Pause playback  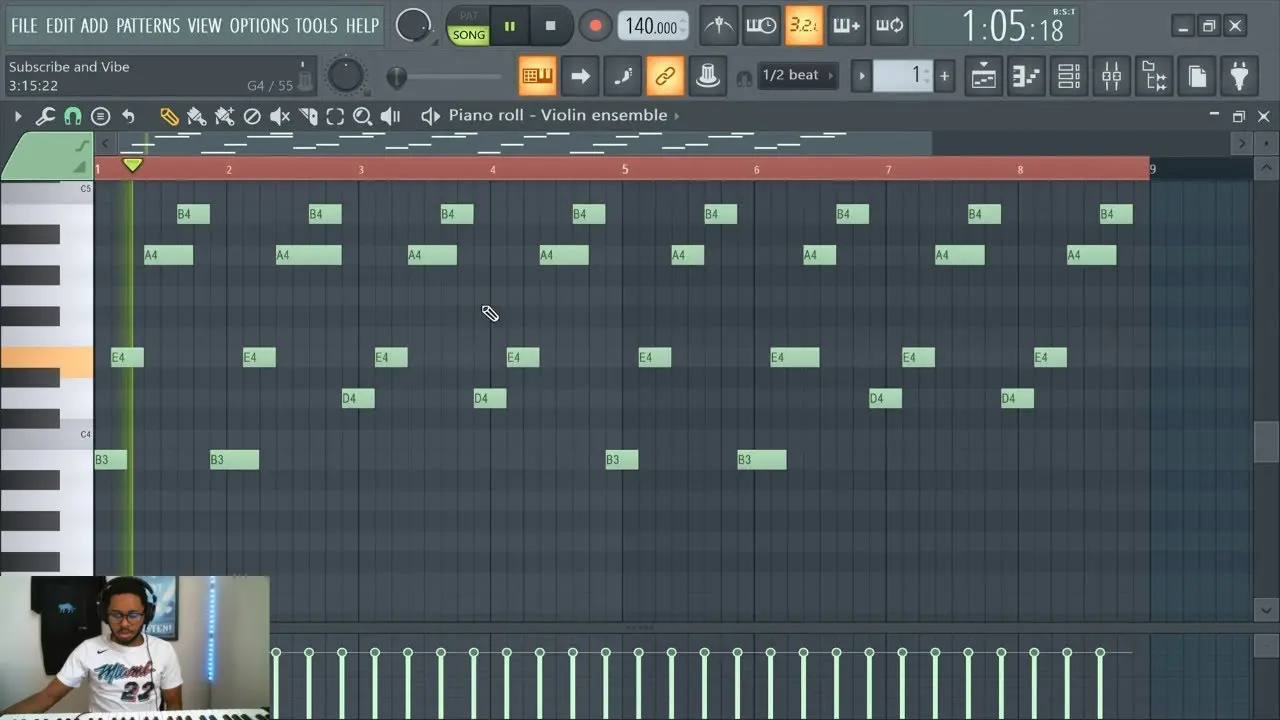tap(510, 26)
